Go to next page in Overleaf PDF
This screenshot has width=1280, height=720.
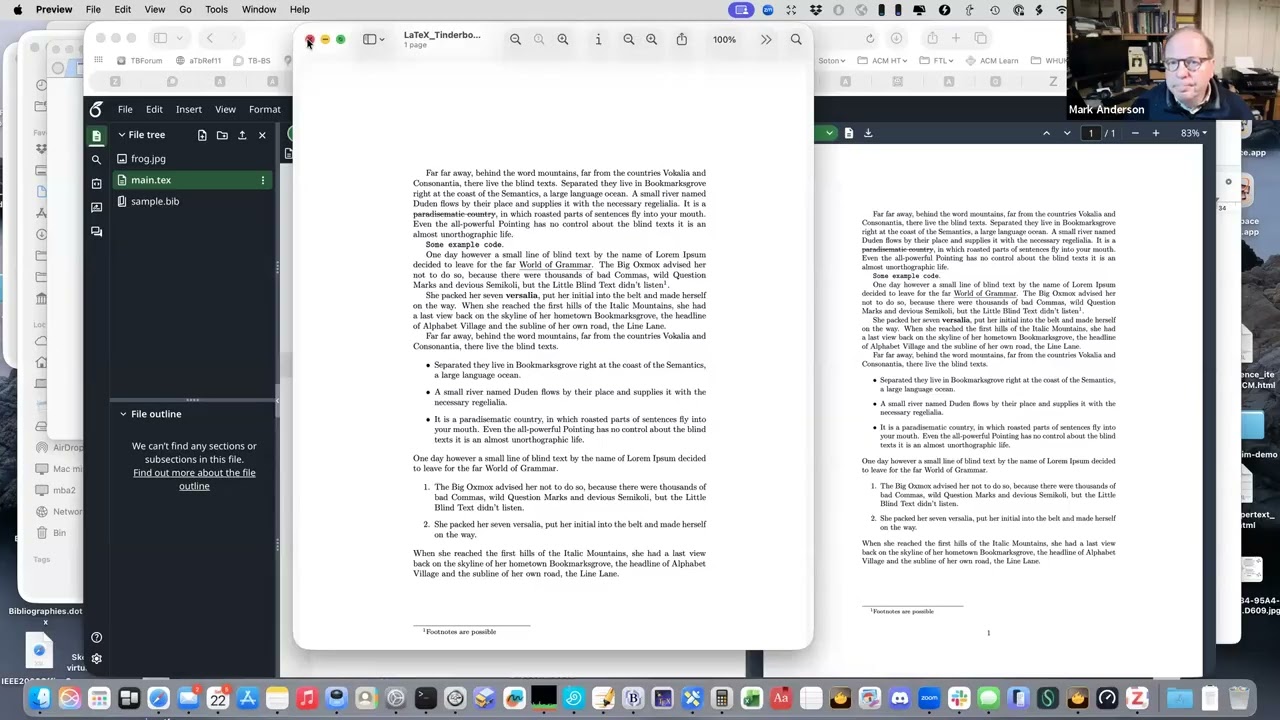1067,133
